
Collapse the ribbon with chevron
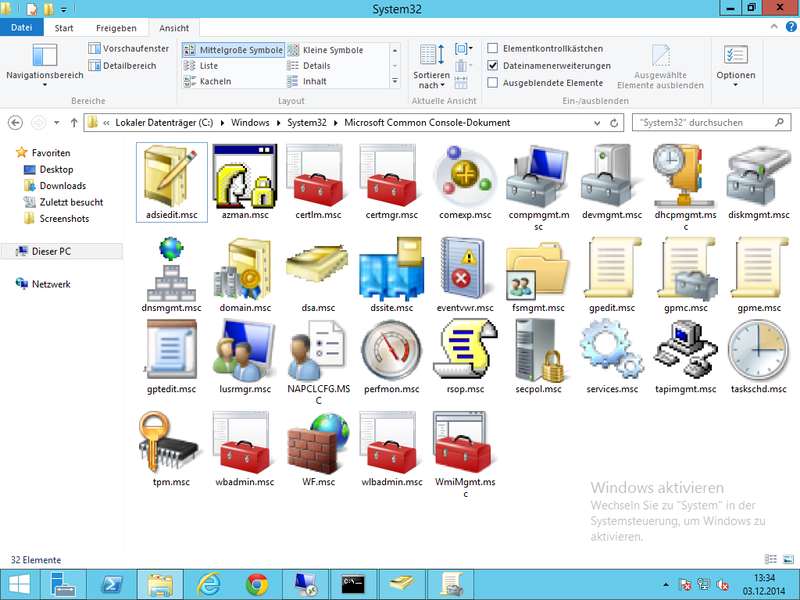click(774, 27)
